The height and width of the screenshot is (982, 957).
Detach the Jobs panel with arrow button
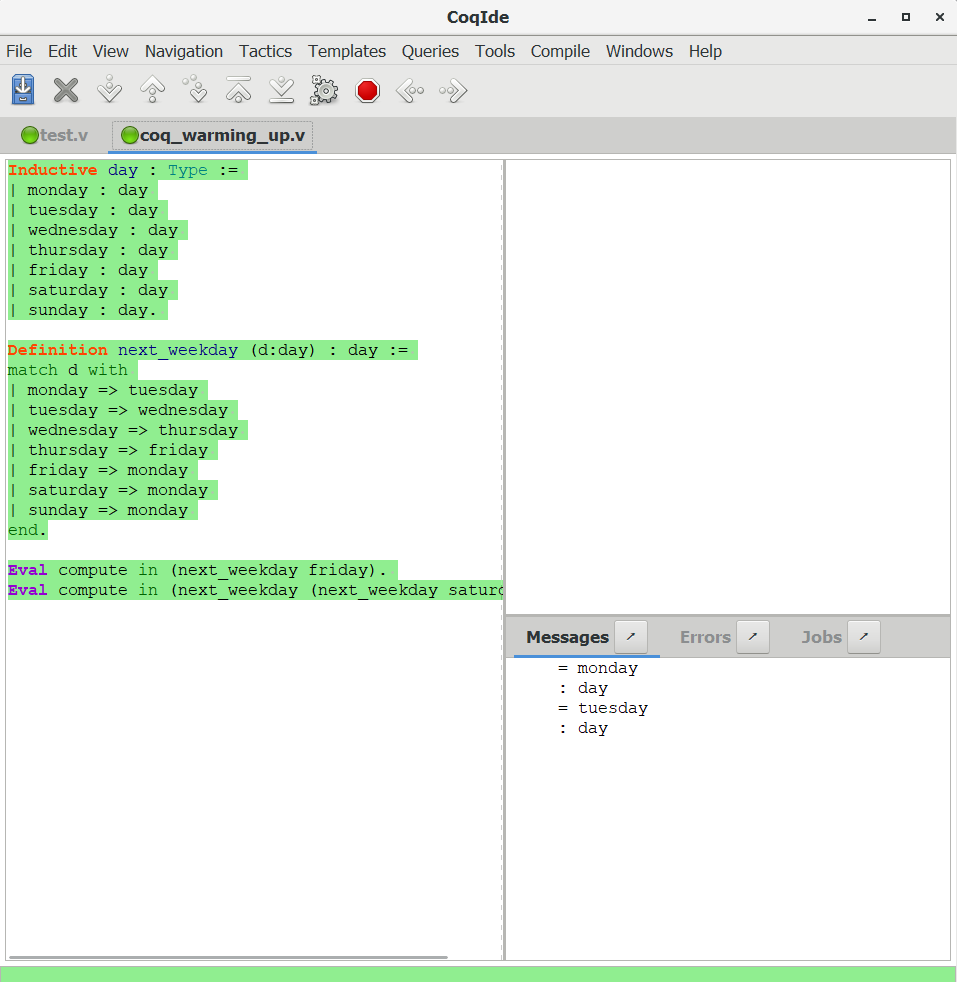pos(864,637)
